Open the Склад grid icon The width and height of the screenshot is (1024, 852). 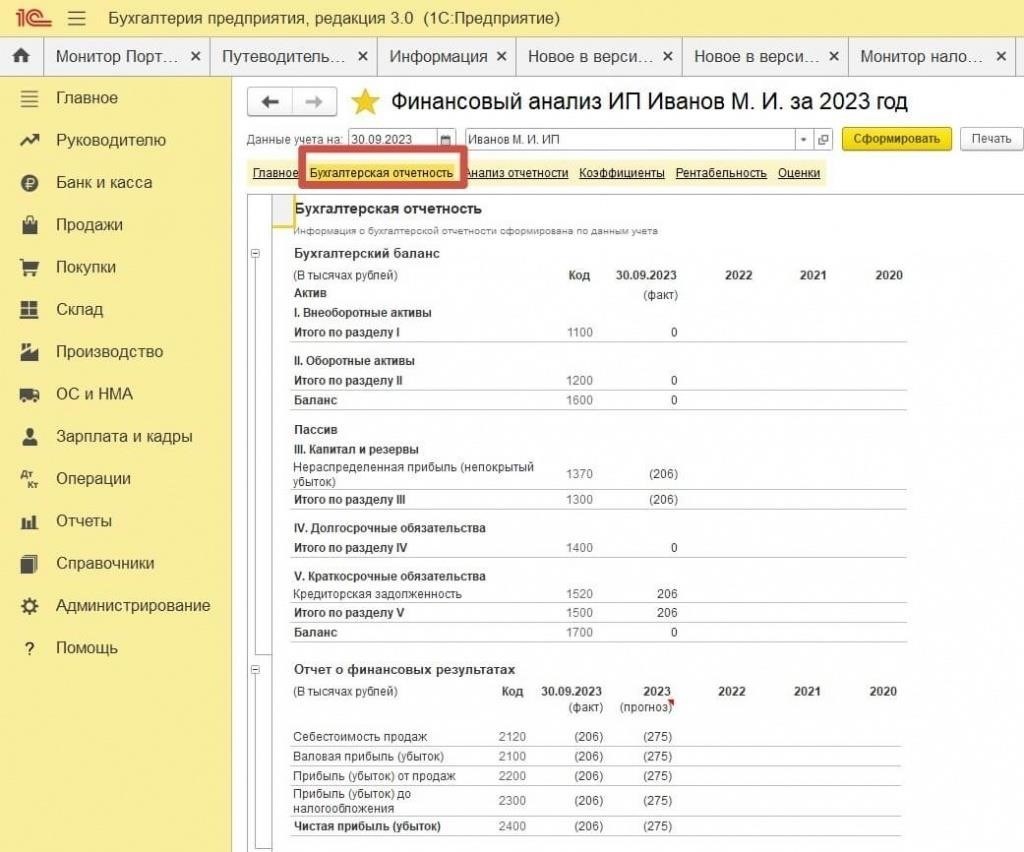[29, 309]
